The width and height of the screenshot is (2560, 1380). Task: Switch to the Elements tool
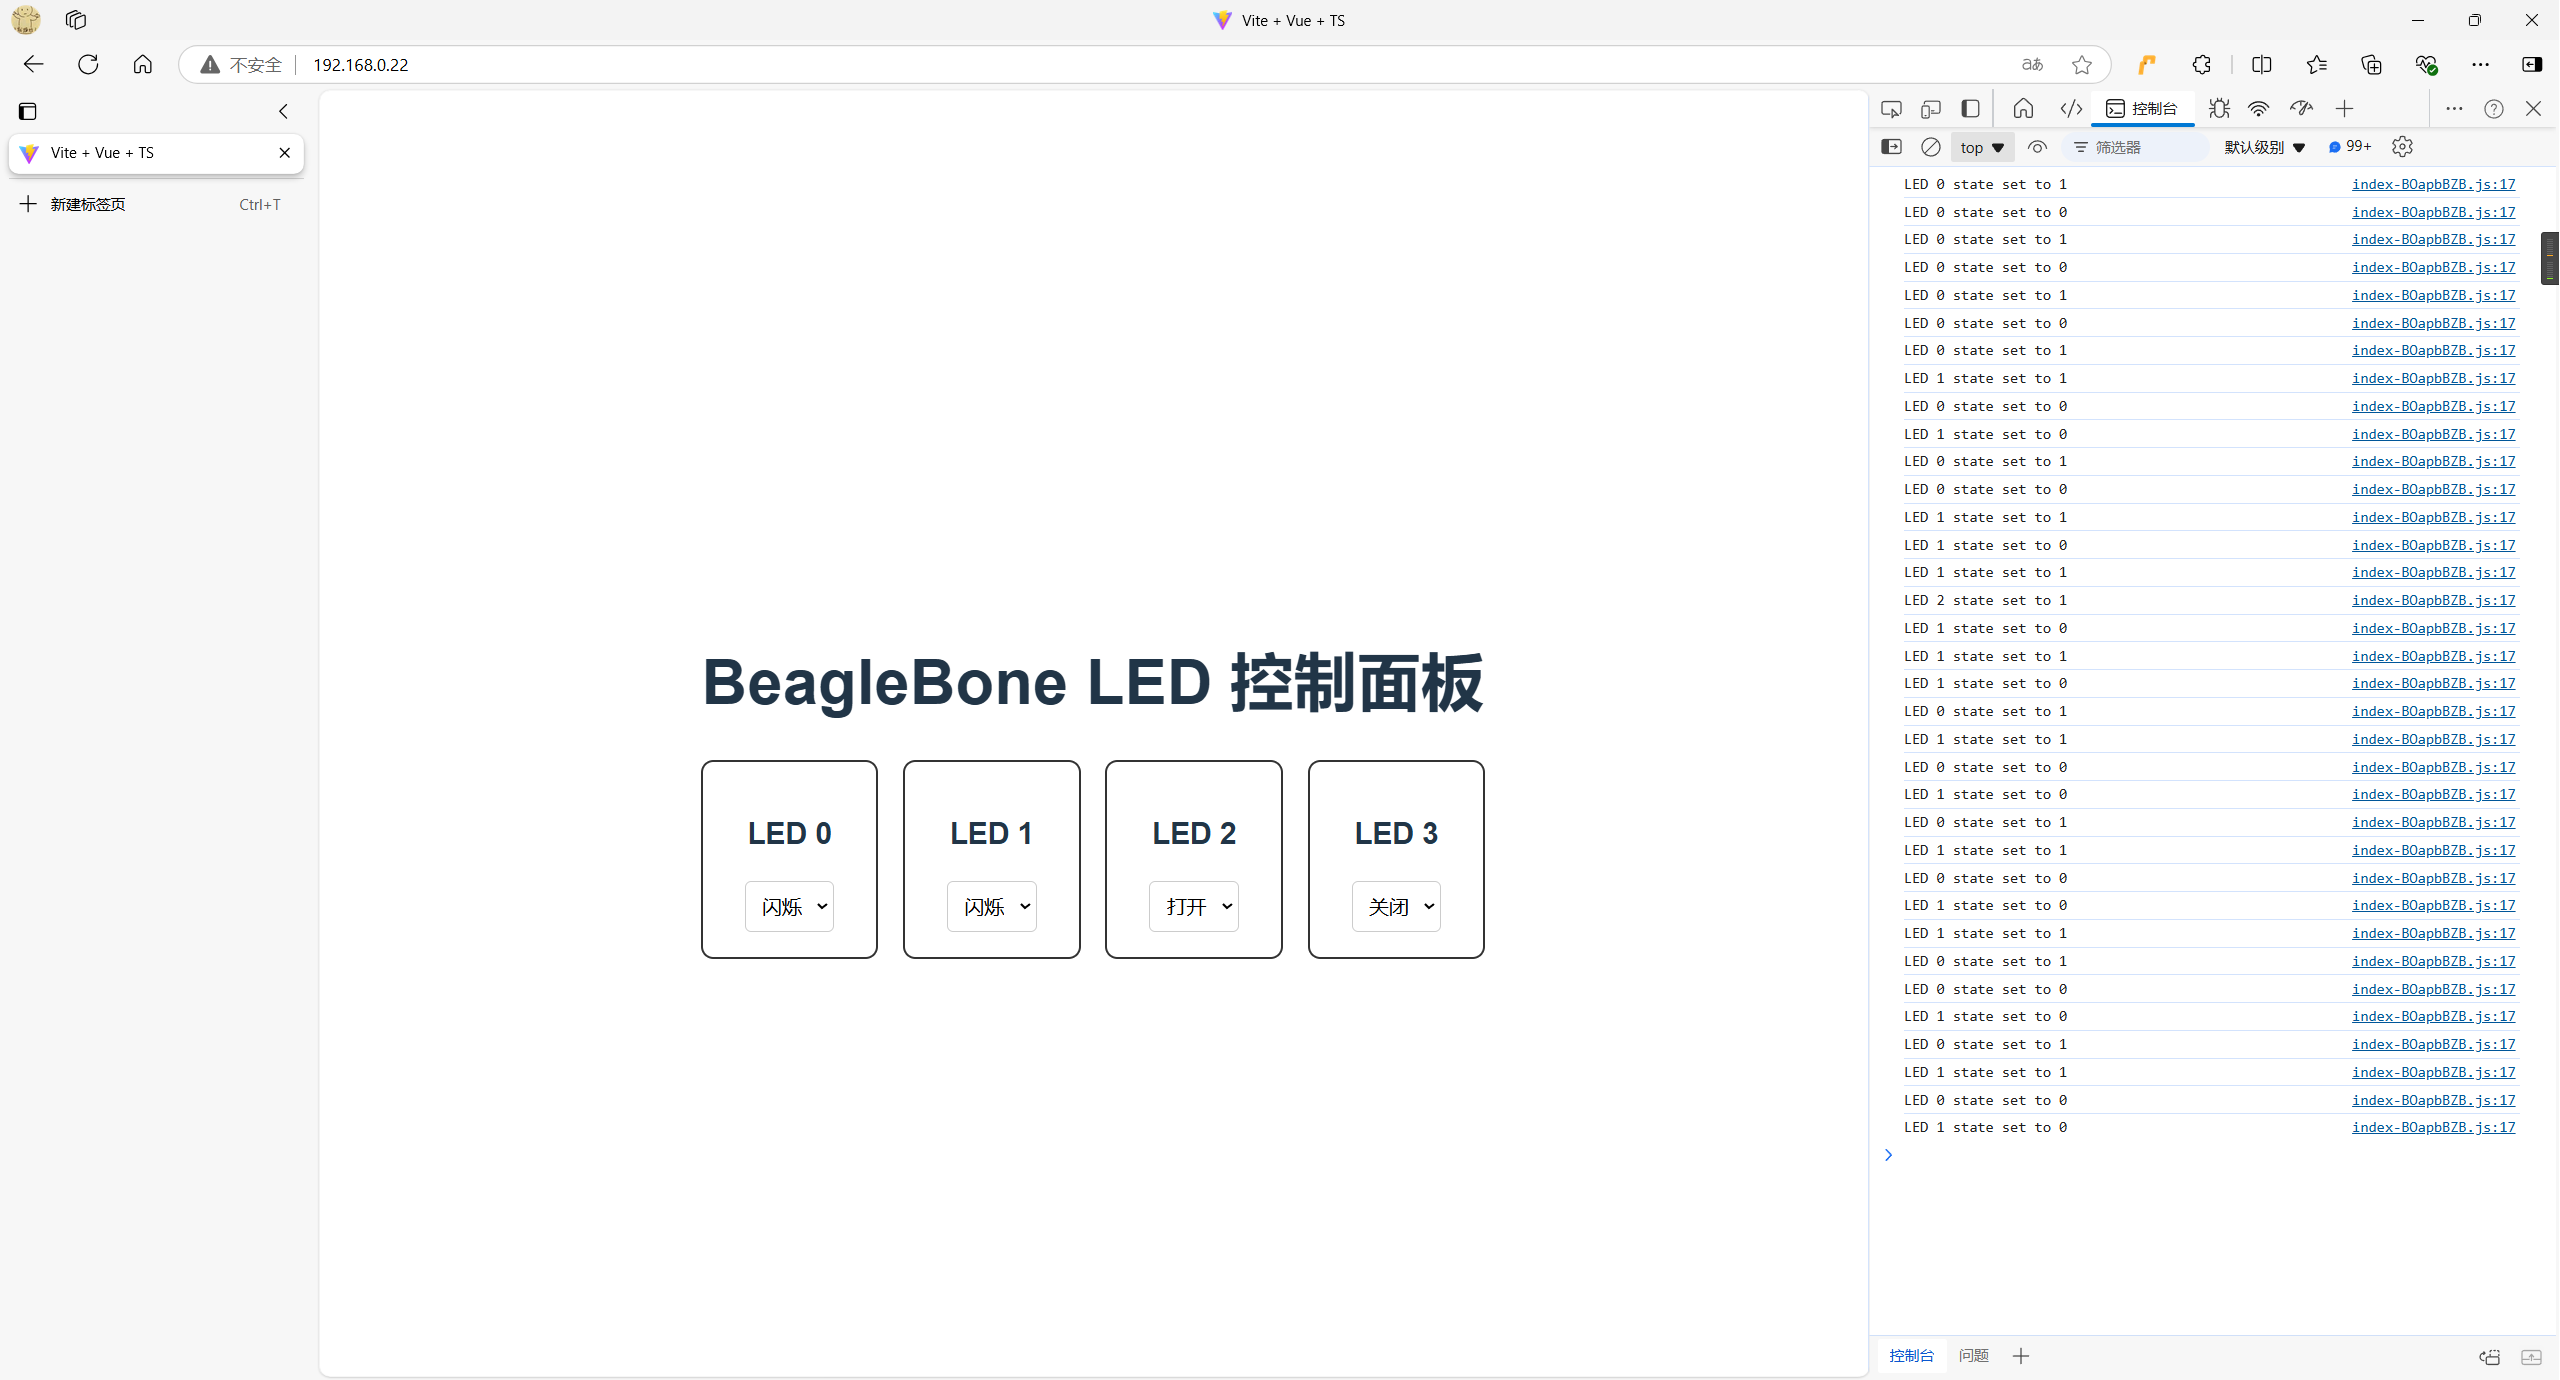click(2071, 109)
